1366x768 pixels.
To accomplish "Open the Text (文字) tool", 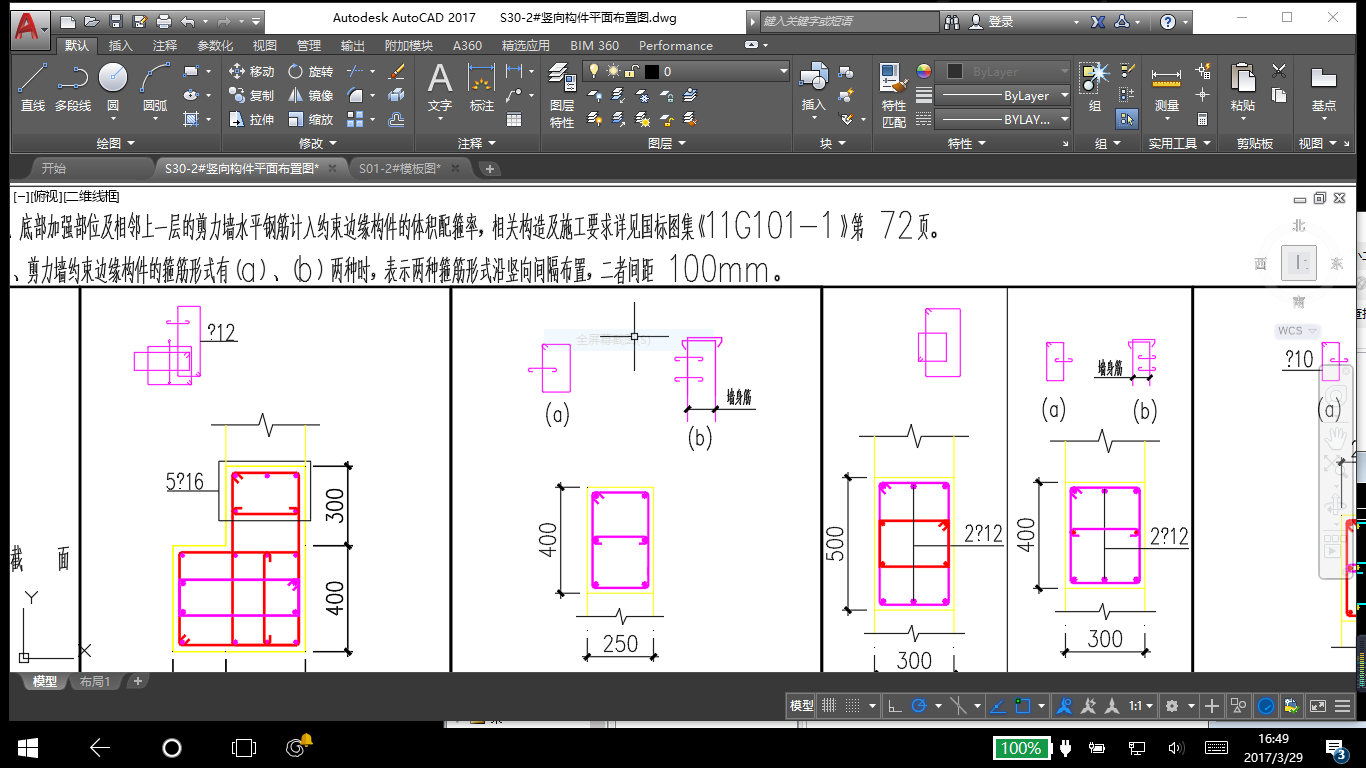I will (440, 86).
